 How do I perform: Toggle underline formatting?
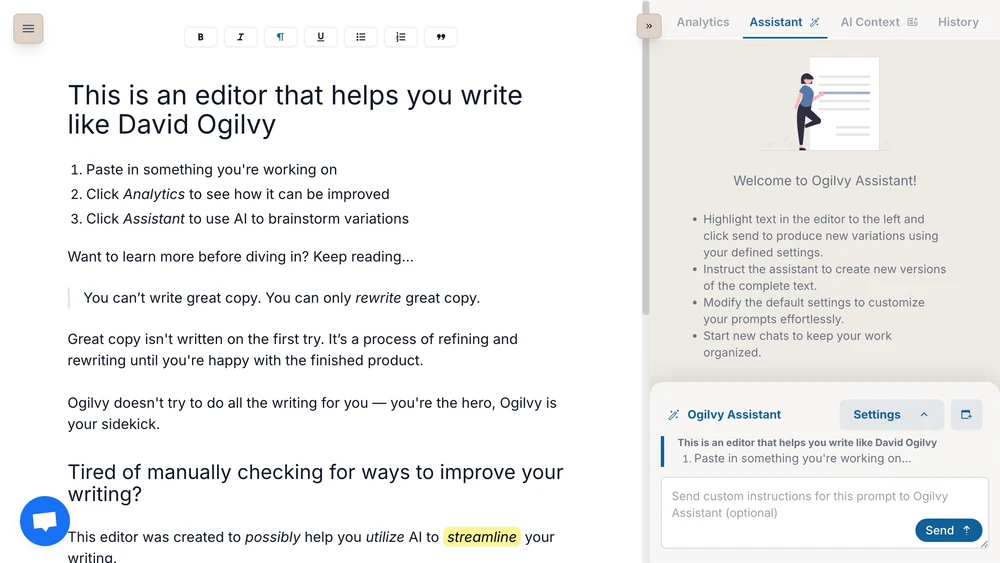pos(321,37)
